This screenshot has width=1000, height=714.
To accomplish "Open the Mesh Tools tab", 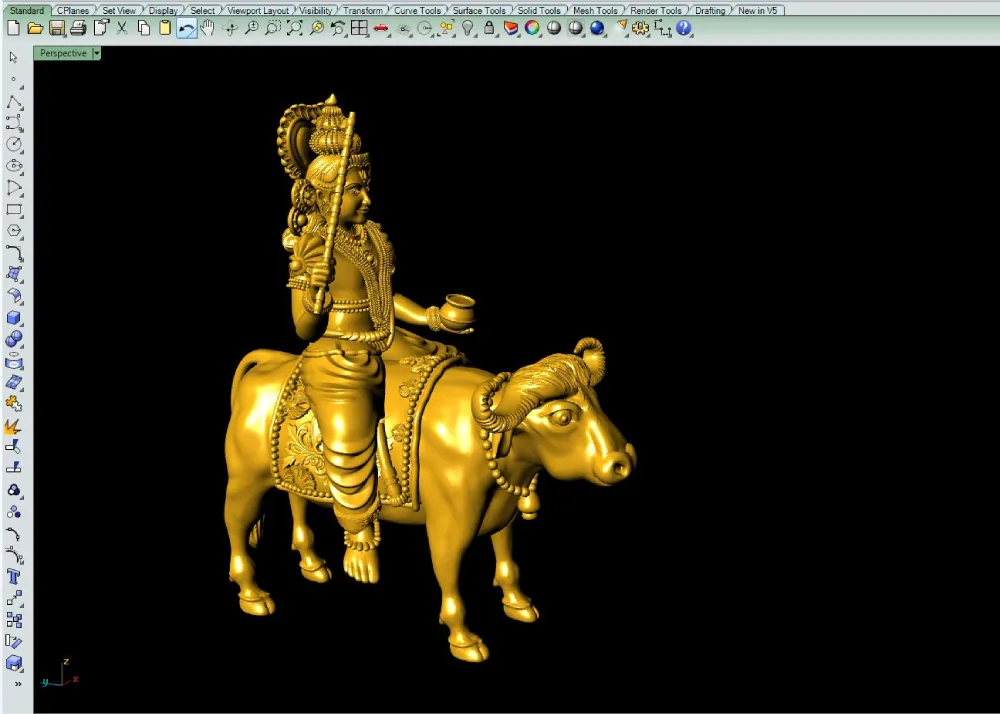I will [x=595, y=10].
